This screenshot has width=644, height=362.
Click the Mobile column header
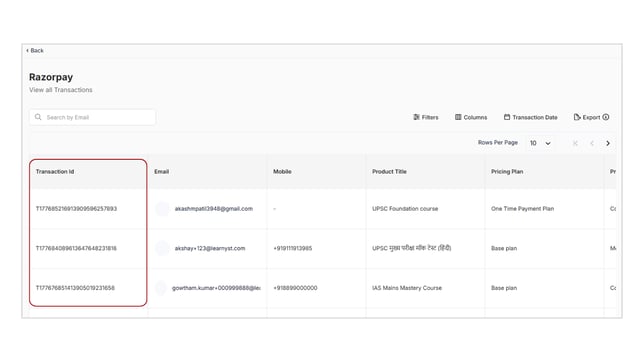pos(282,171)
